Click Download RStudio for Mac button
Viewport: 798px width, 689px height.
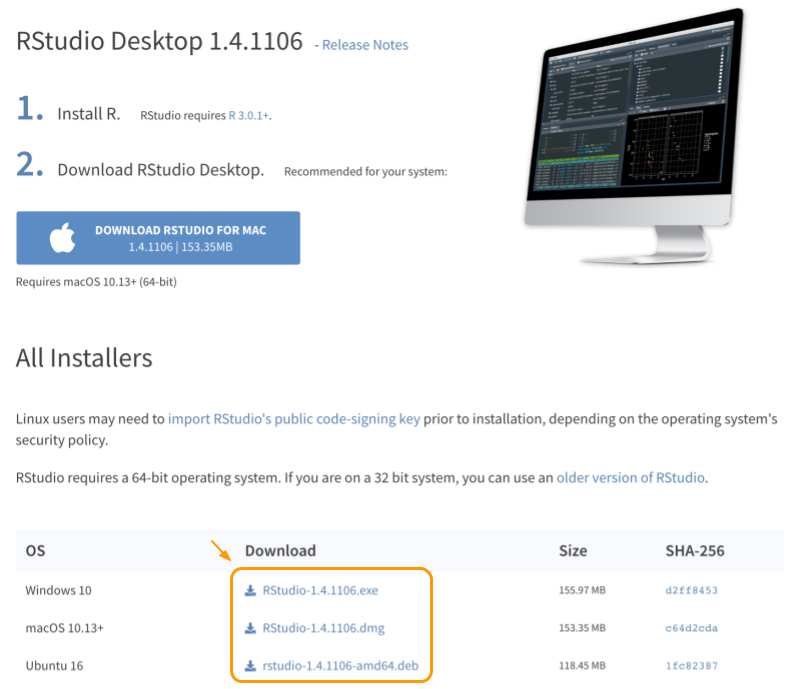[x=158, y=238]
